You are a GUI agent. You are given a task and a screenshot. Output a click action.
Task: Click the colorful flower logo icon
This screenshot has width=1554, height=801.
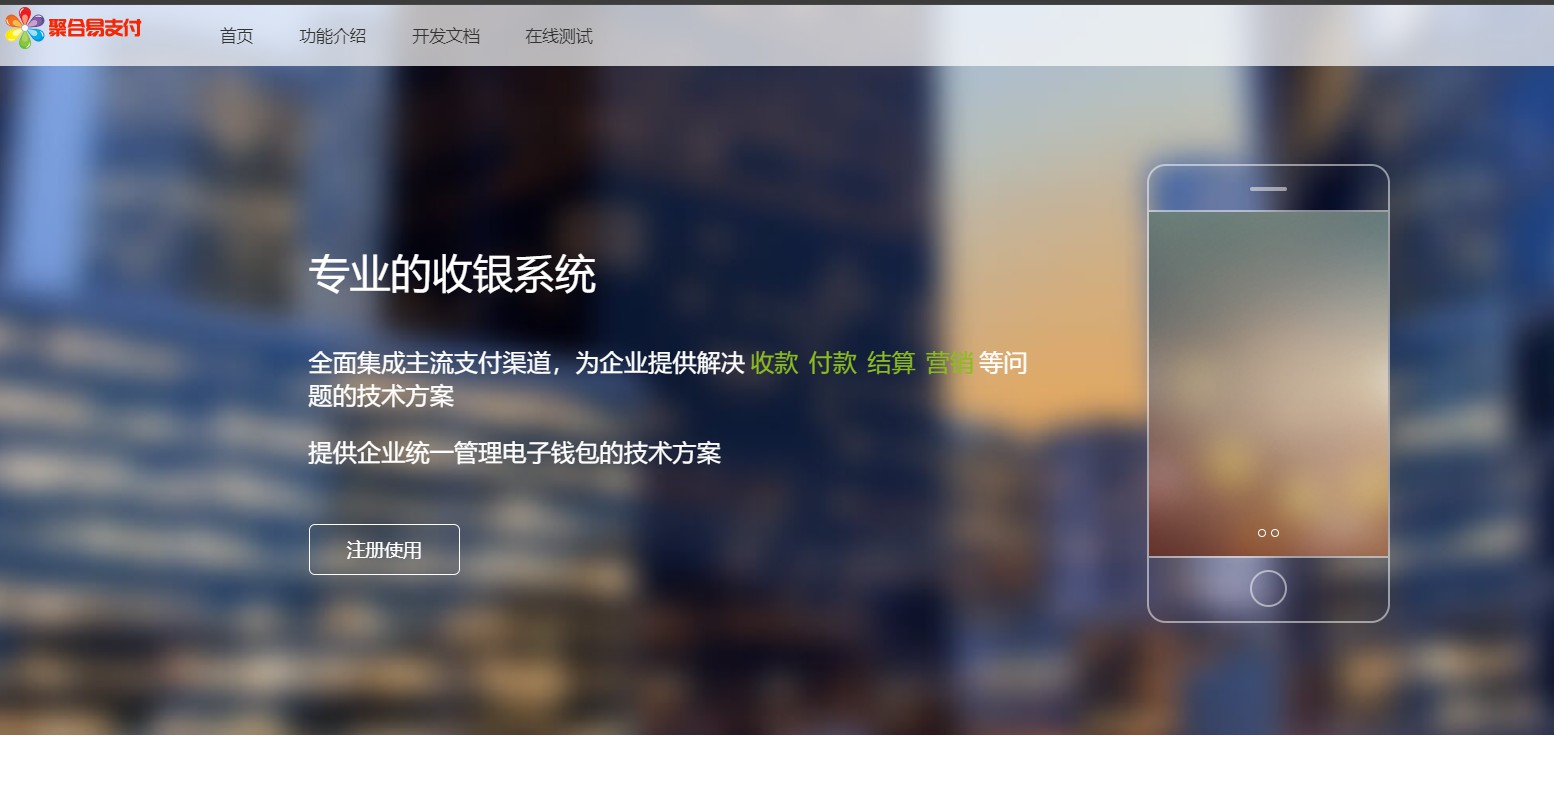pos(24,28)
